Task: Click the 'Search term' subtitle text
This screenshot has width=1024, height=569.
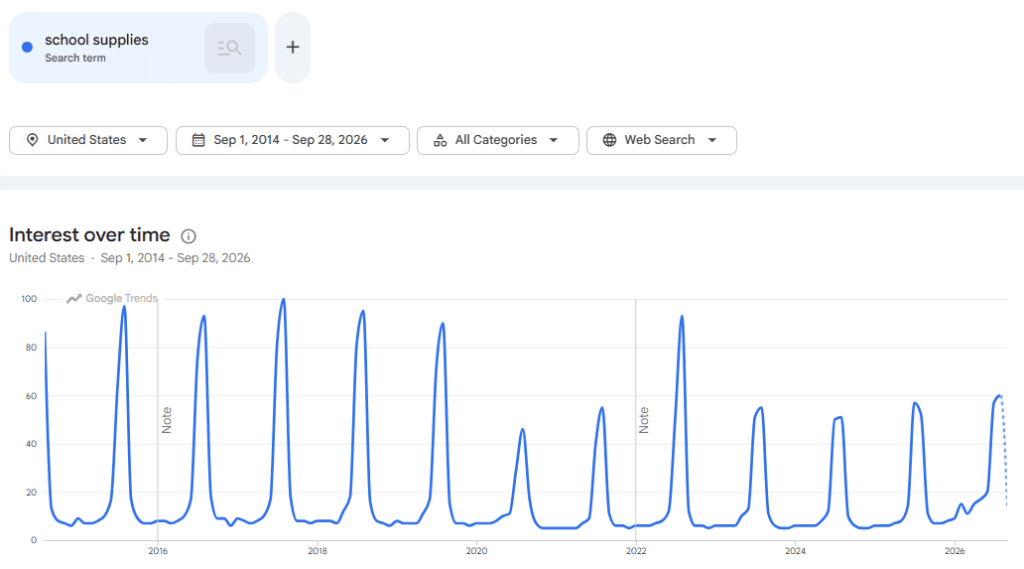Action: coord(75,58)
